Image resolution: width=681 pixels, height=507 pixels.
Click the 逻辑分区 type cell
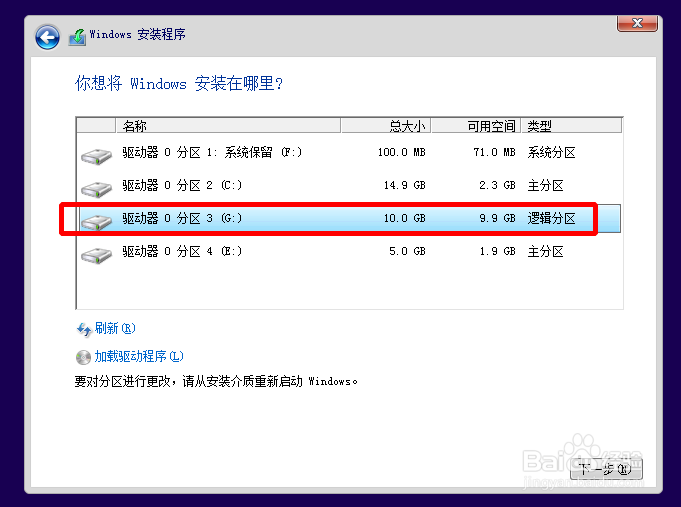click(x=552, y=218)
